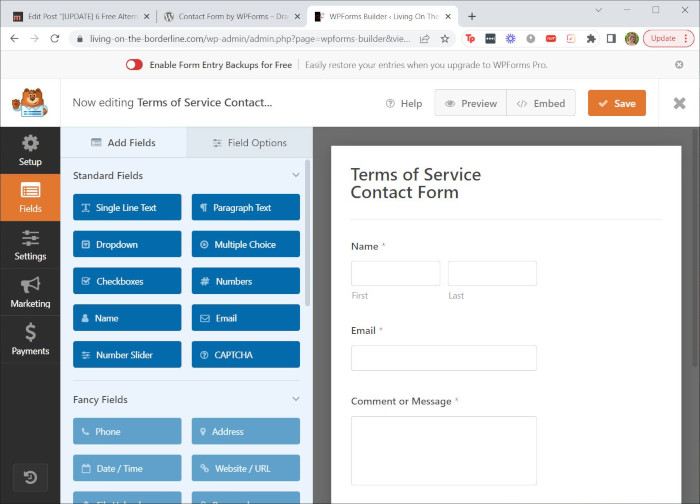
Task: Collapse the Fancy Fields section
Action: 296,399
